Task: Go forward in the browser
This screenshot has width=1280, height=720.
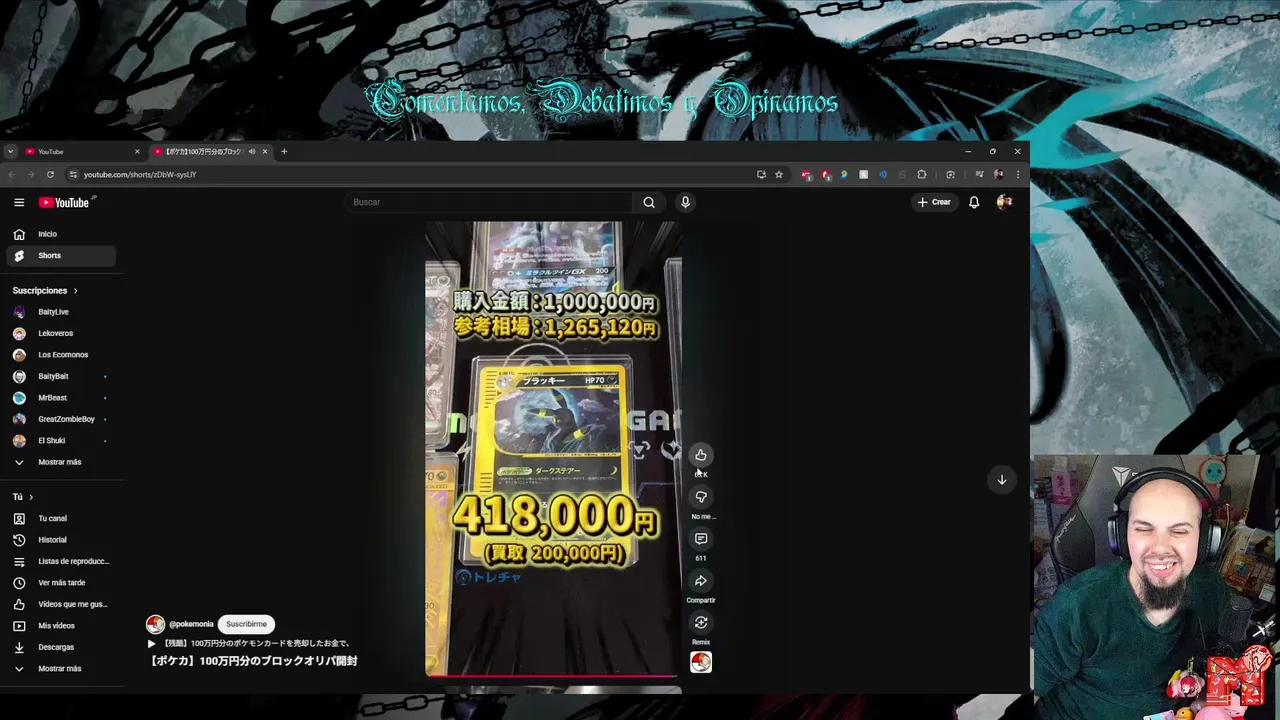Action: click(30, 174)
